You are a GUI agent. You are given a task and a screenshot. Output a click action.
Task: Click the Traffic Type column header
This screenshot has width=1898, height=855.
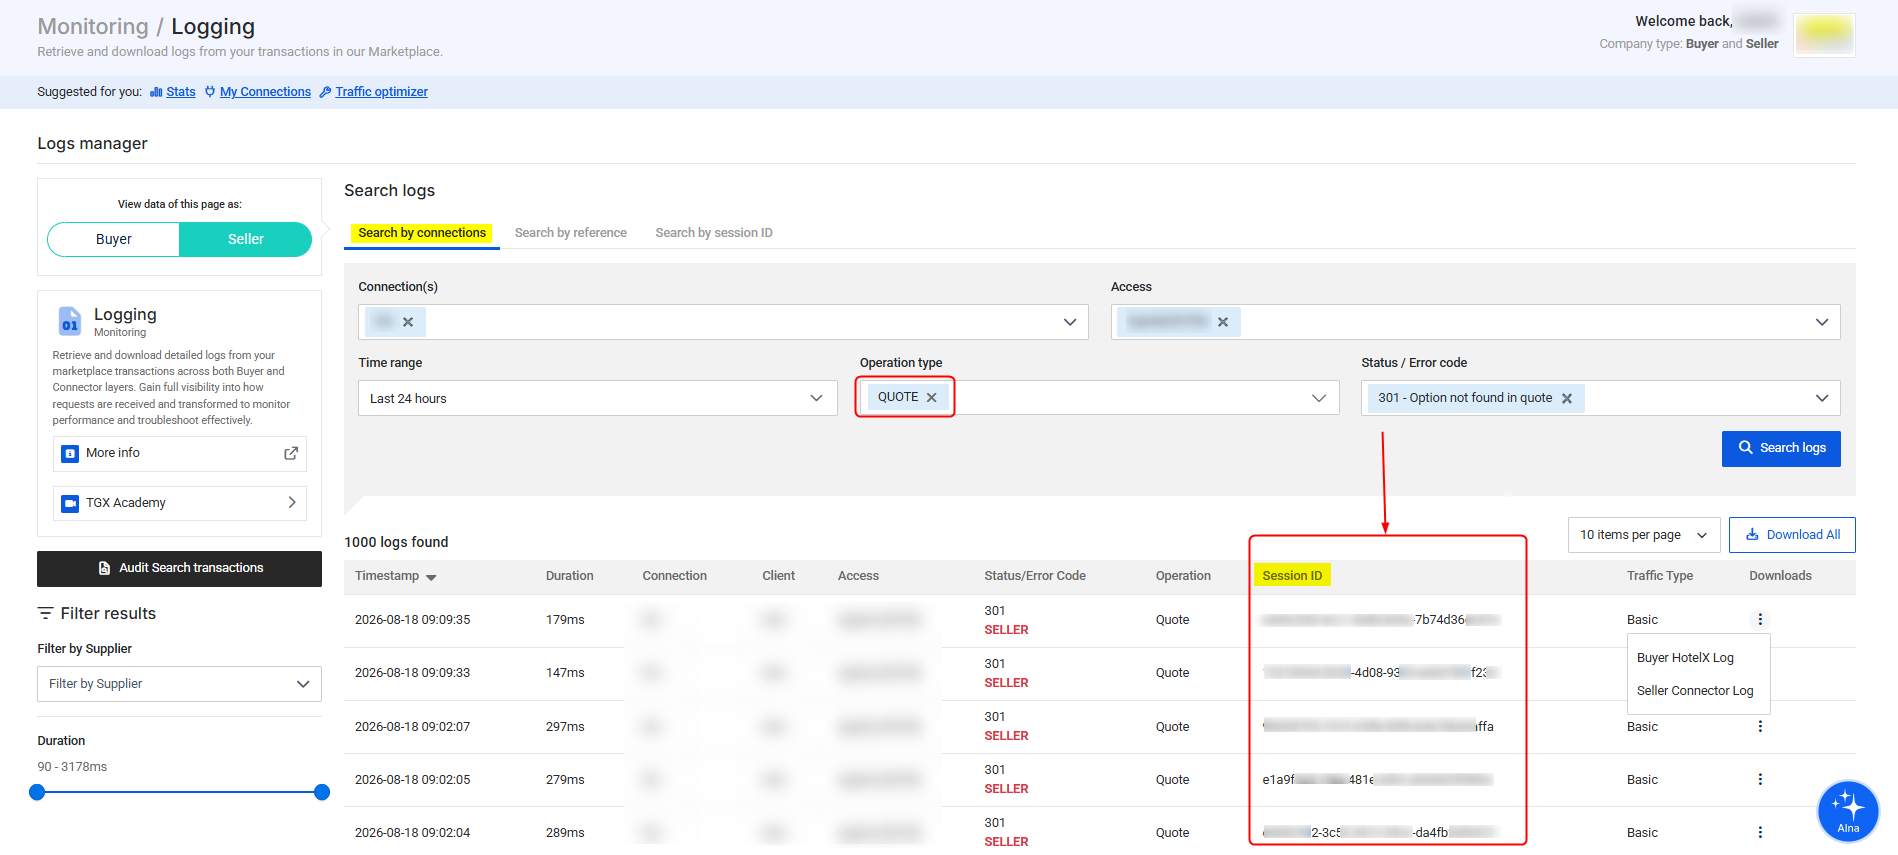click(x=1660, y=576)
